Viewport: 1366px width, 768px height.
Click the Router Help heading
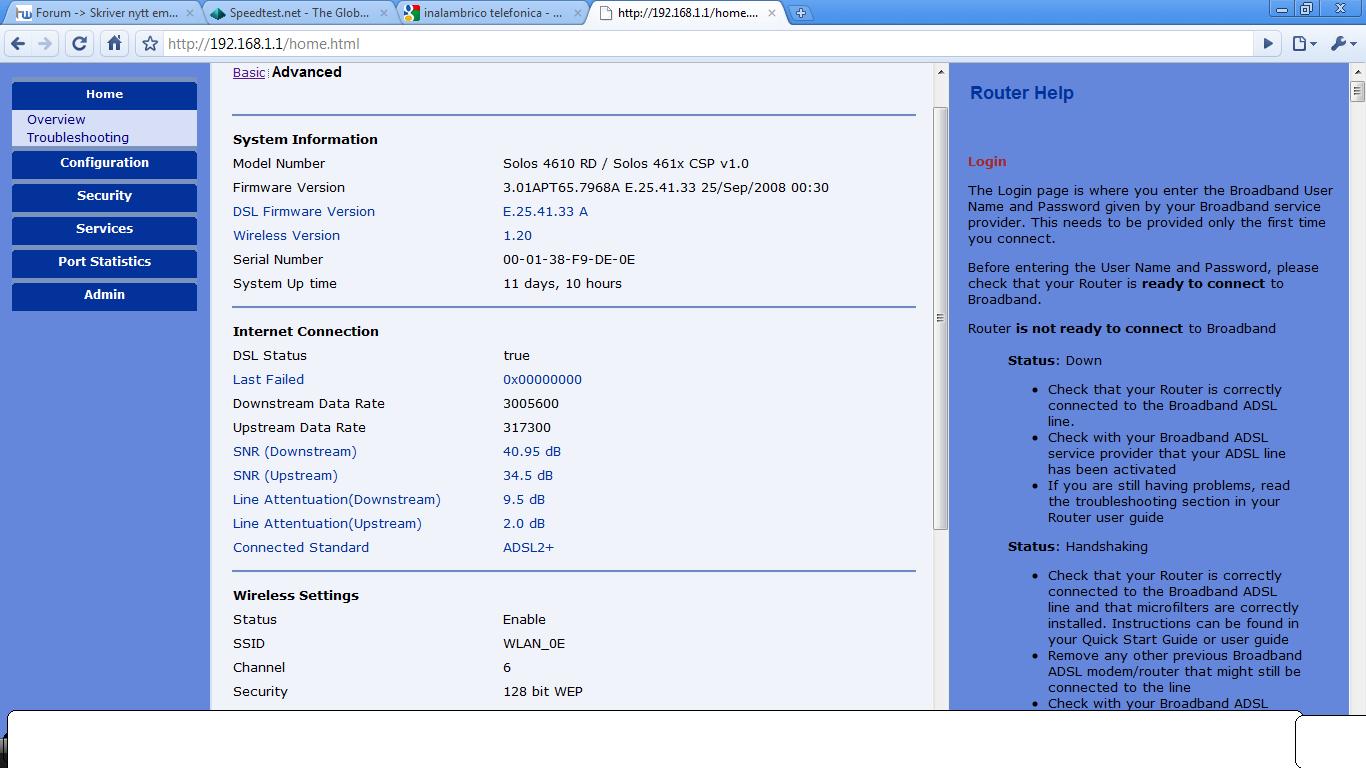[1022, 93]
